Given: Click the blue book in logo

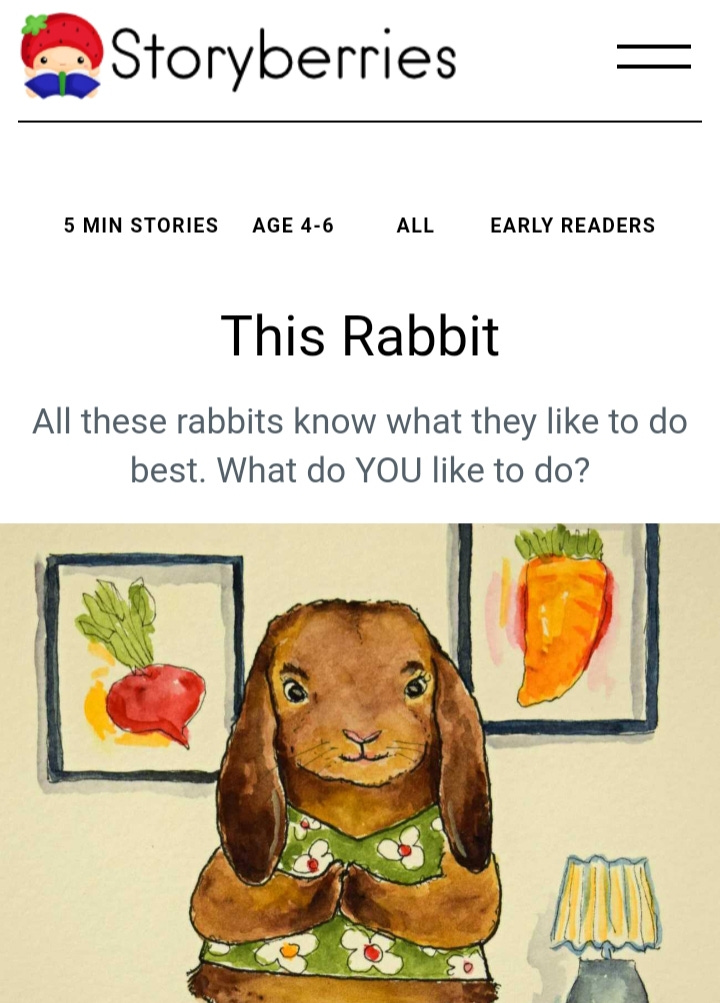Looking at the screenshot, I should 61,85.
